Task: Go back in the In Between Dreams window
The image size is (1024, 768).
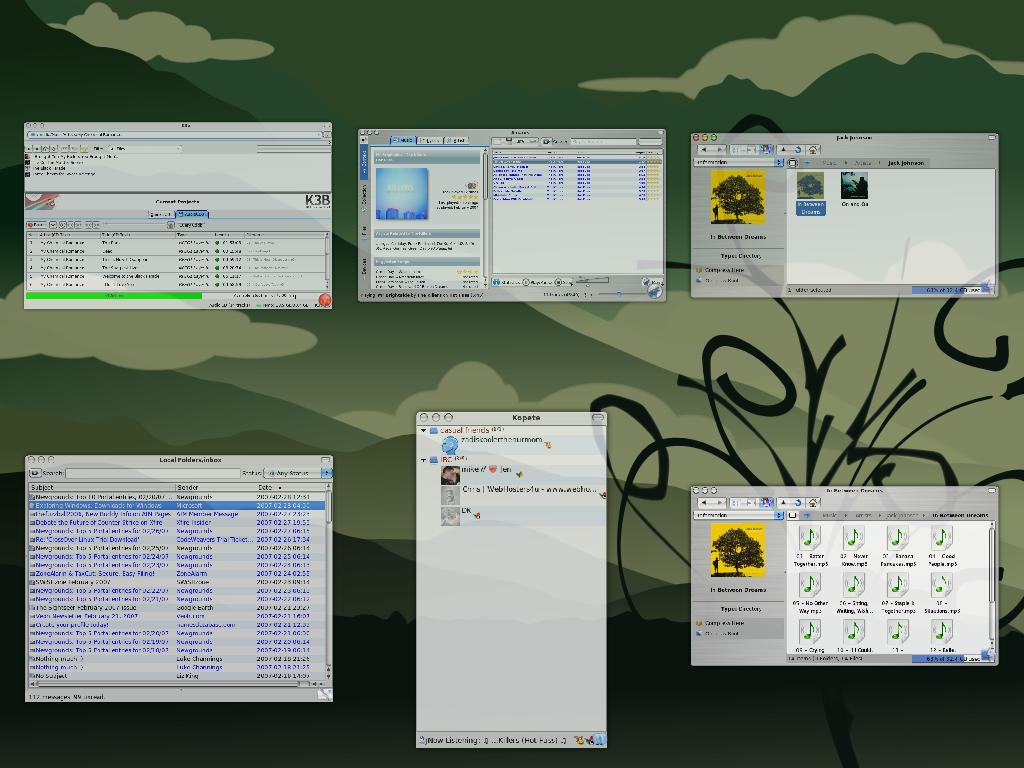Action: tap(705, 502)
